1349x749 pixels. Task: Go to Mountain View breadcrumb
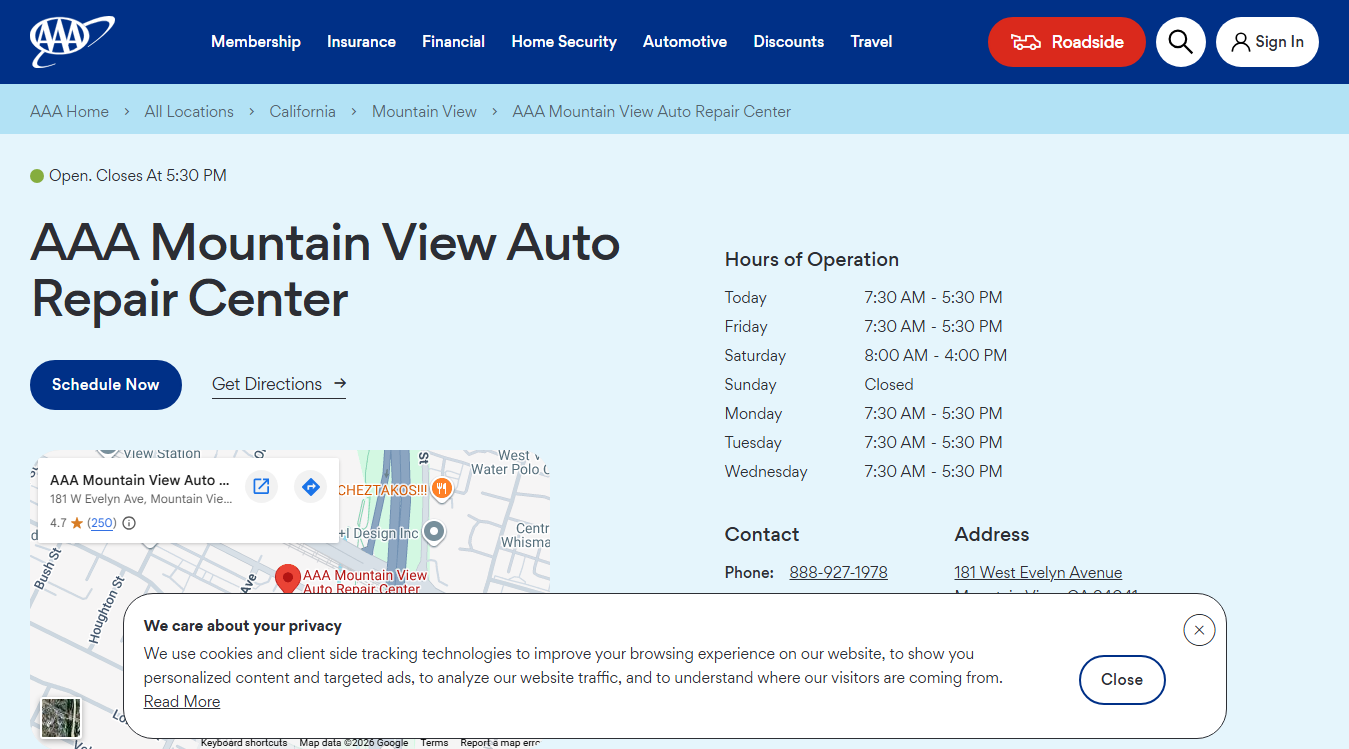coord(424,112)
